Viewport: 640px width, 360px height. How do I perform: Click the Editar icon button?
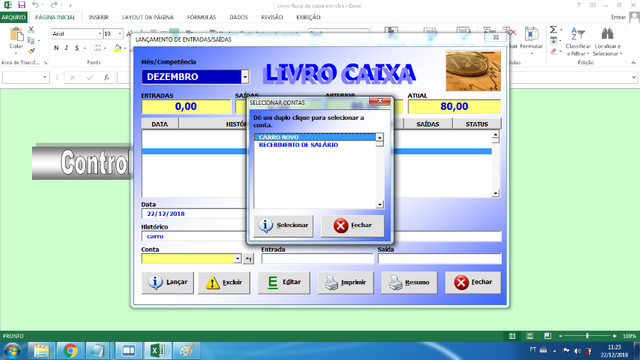click(x=284, y=282)
